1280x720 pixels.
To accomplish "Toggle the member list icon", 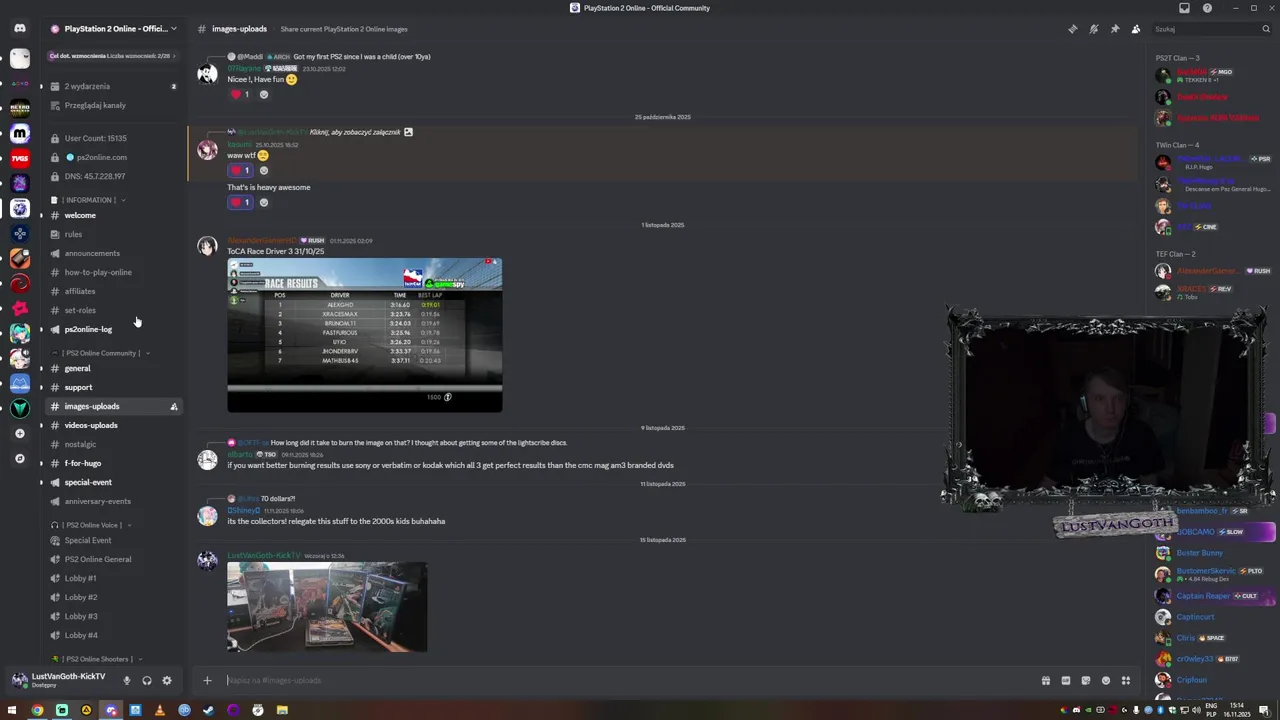I will [x=1136, y=29].
